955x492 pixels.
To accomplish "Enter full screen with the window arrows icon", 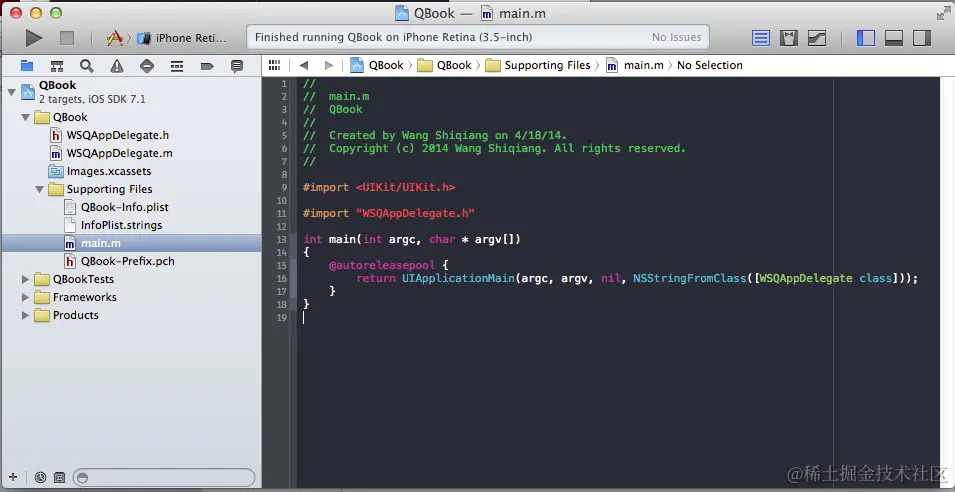I will pos(943,13).
